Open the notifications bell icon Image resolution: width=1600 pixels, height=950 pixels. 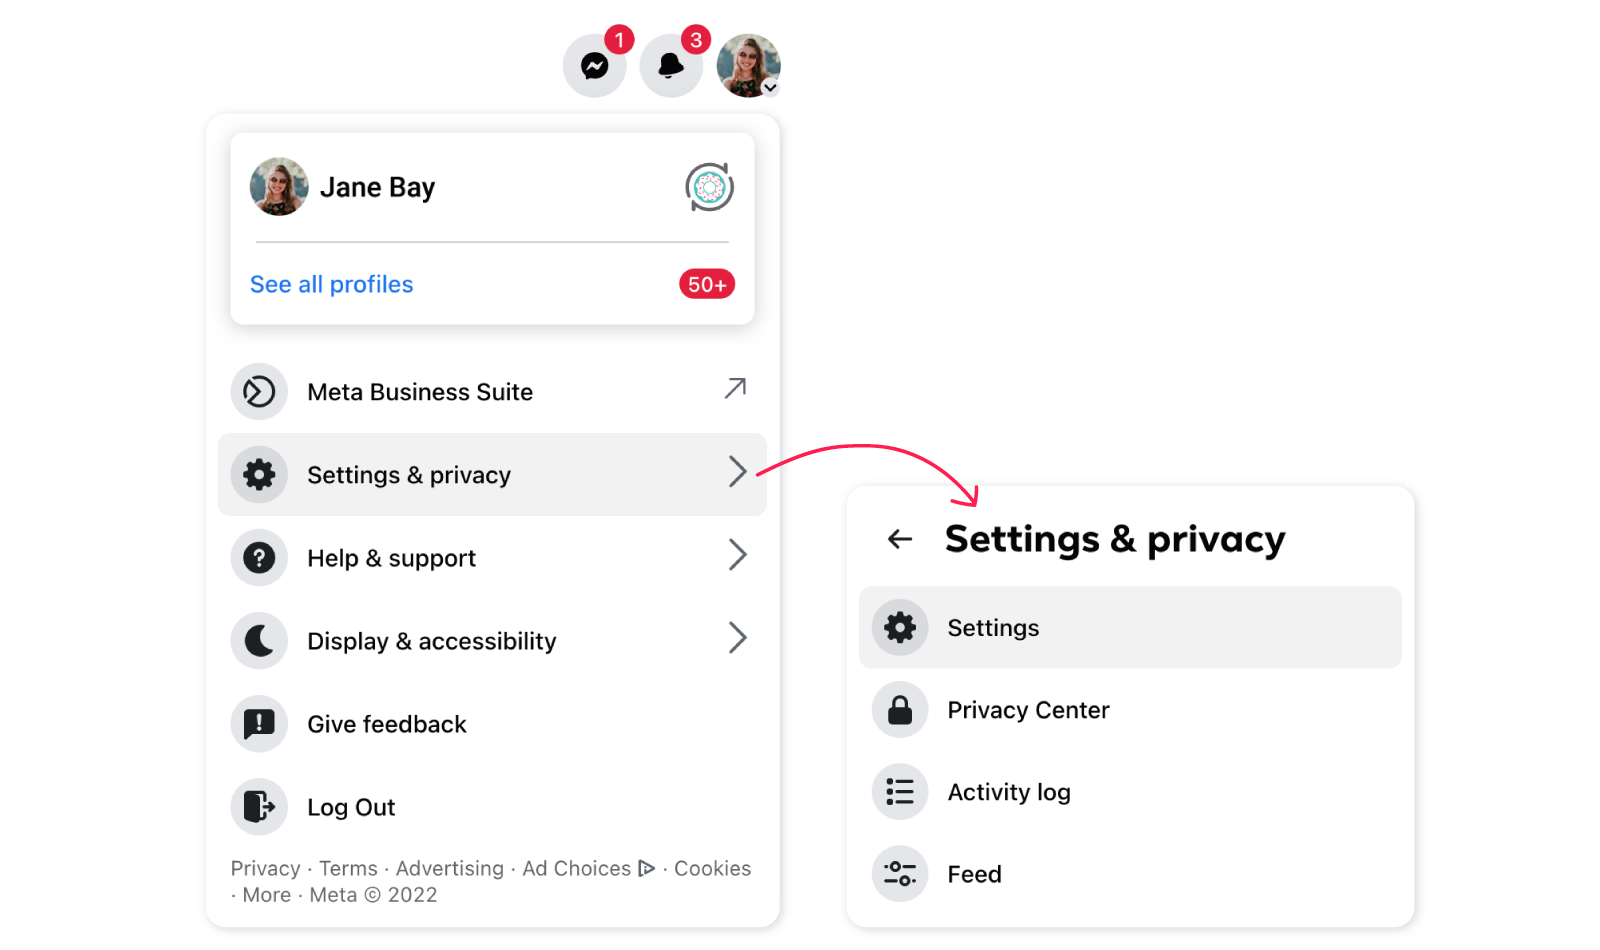pos(671,66)
